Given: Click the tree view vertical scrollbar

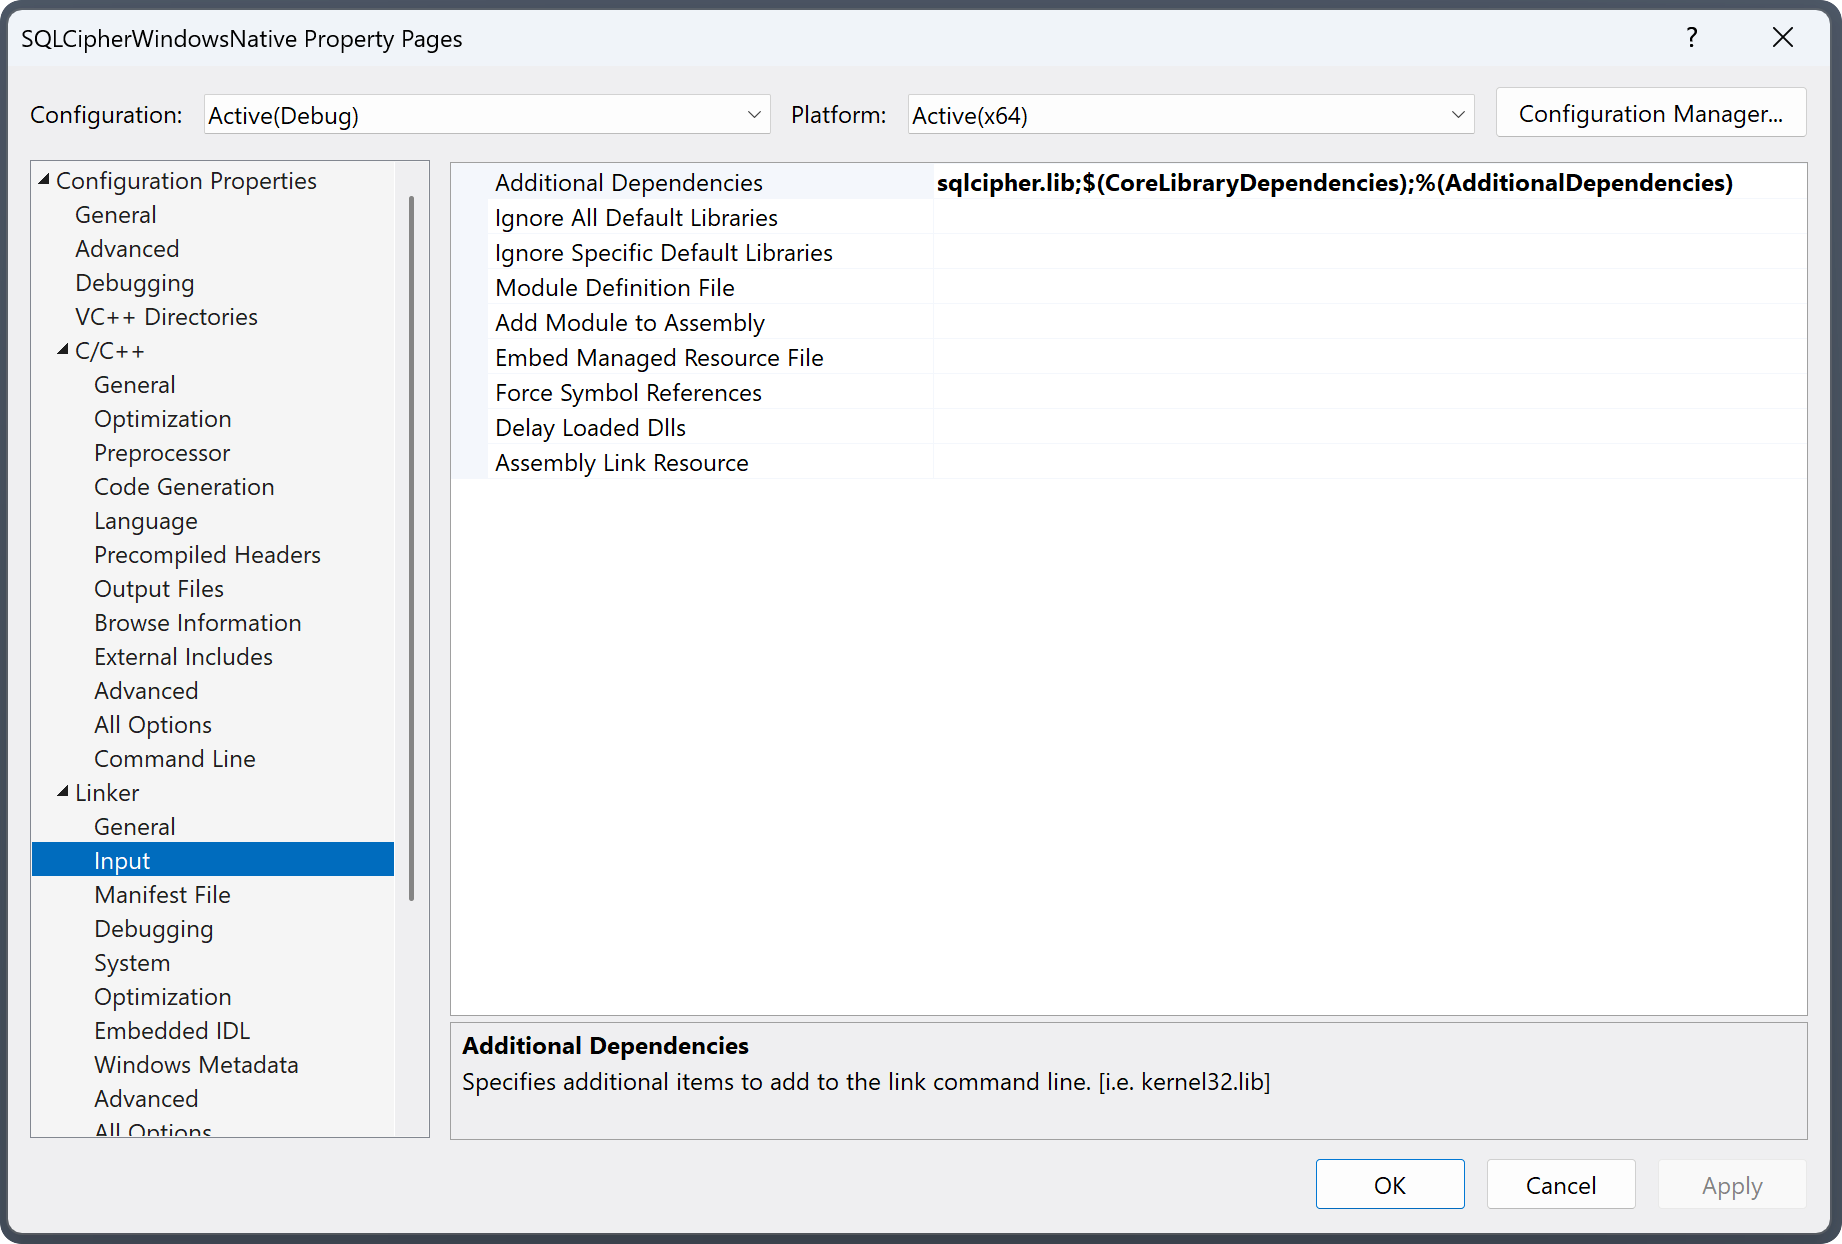Looking at the screenshot, I should (411, 548).
